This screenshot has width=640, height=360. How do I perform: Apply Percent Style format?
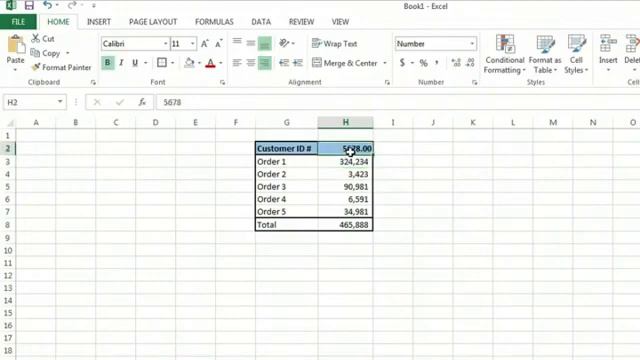point(424,63)
